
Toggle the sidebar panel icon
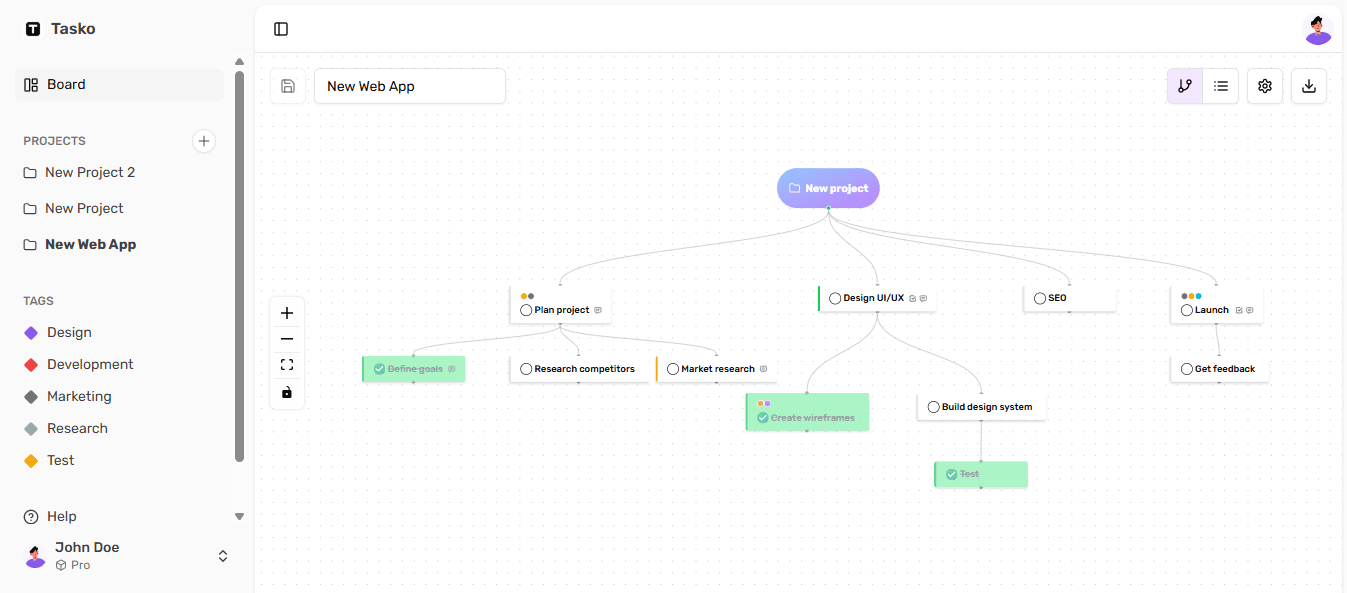[281, 29]
